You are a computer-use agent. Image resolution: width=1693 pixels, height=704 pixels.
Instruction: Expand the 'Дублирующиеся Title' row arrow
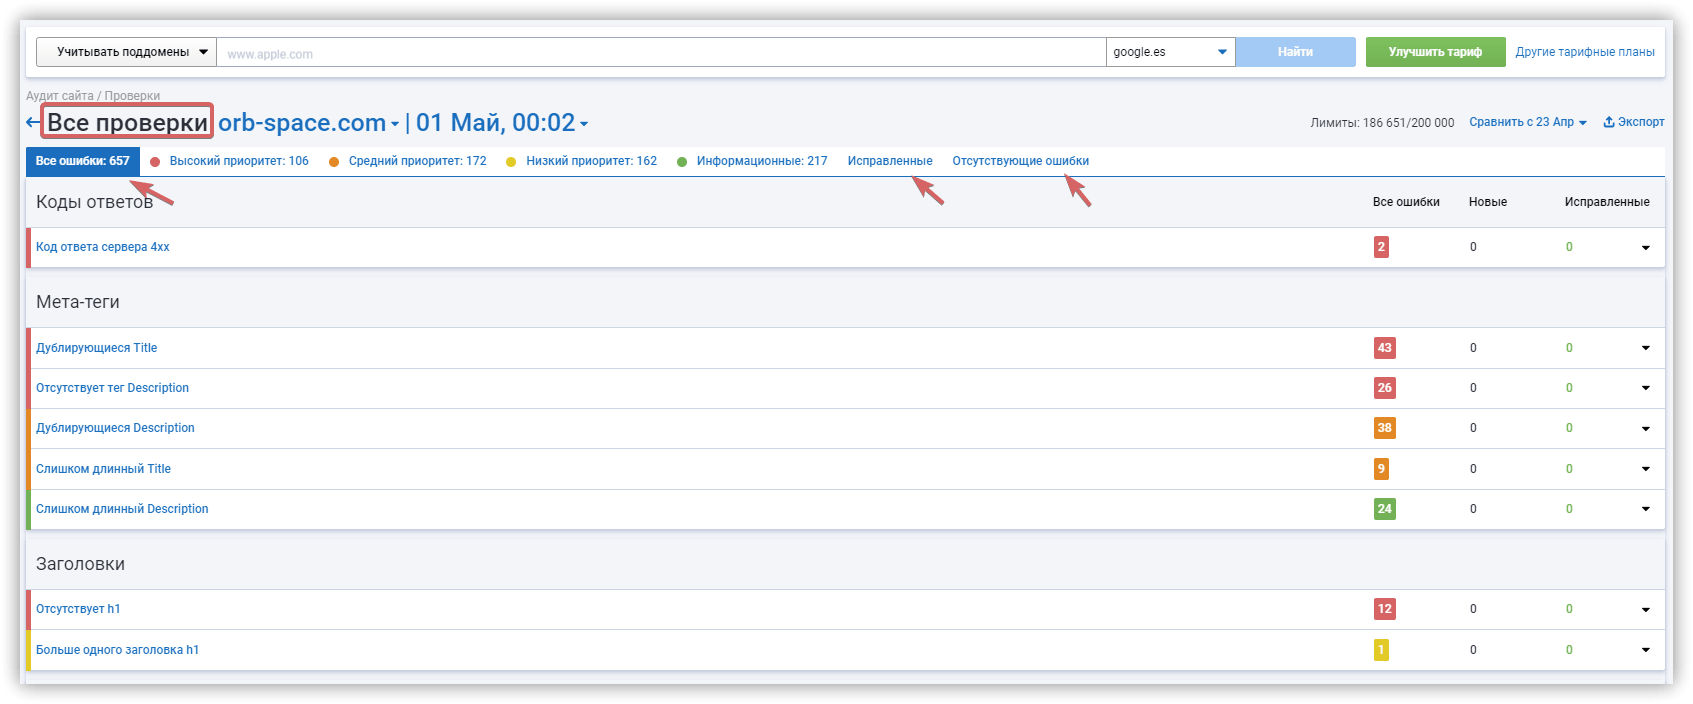(x=1645, y=348)
